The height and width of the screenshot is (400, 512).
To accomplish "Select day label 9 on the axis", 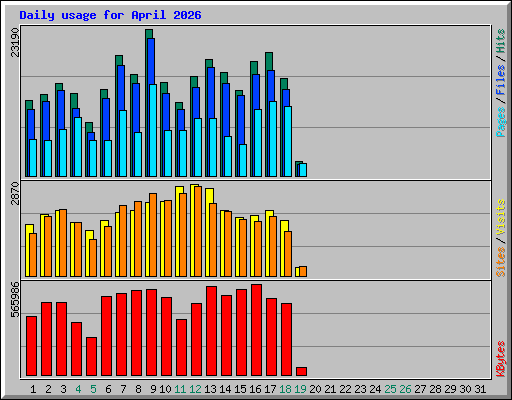I will (x=153, y=389).
